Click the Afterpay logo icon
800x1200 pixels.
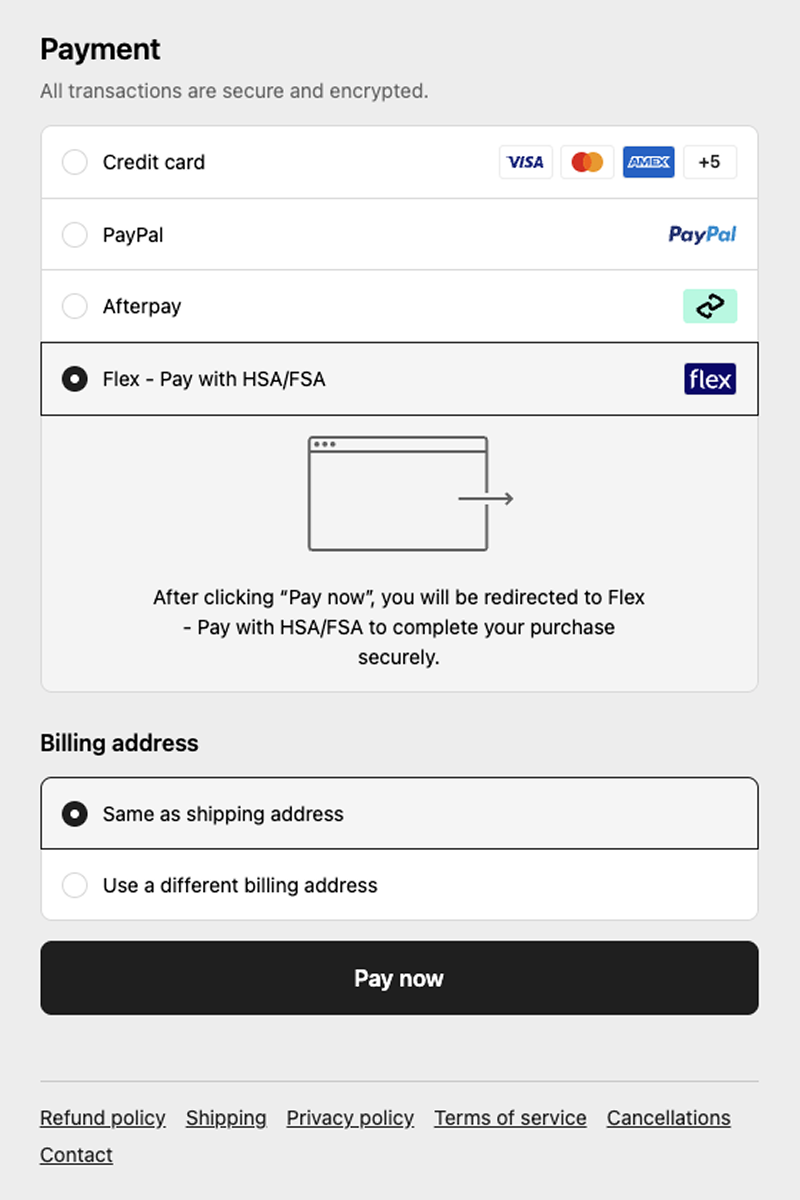(710, 306)
